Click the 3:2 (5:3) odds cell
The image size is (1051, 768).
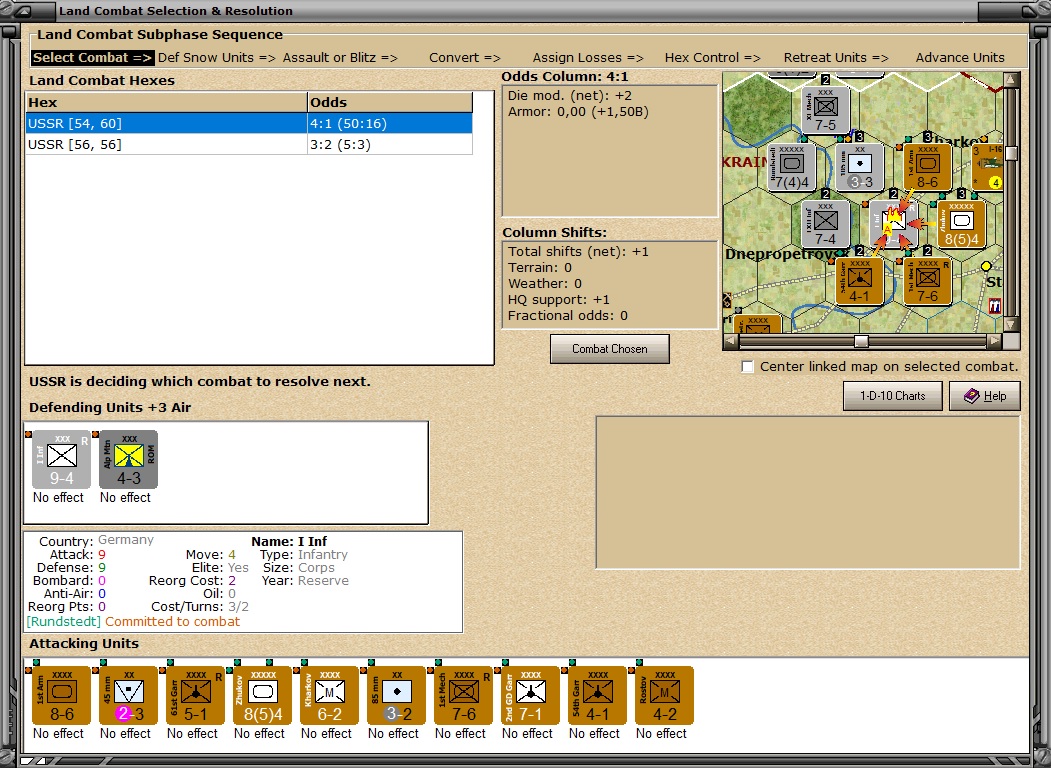click(x=390, y=145)
